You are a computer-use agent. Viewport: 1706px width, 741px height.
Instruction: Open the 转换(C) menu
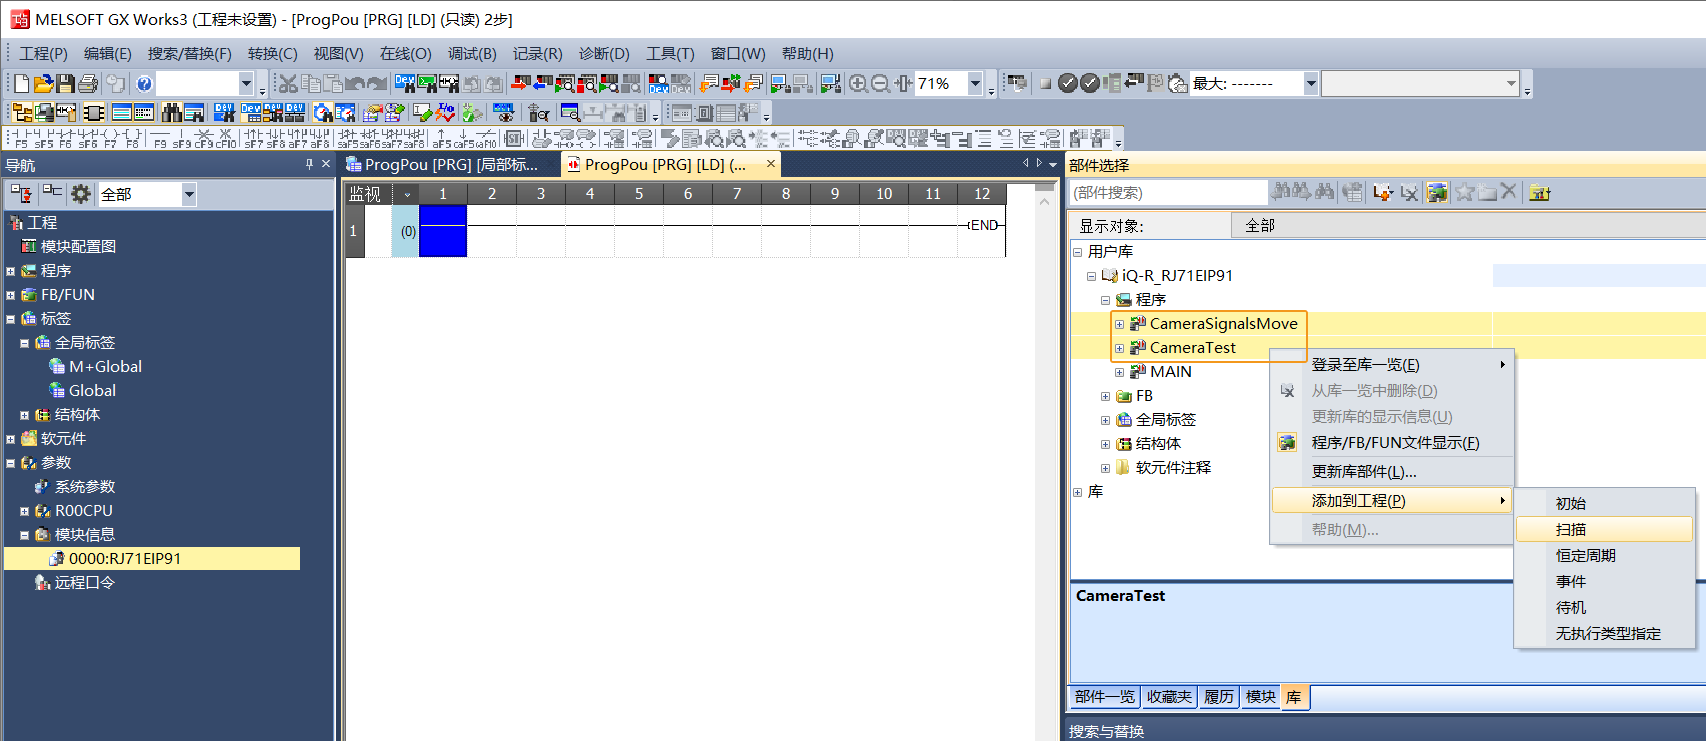tap(272, 54)
